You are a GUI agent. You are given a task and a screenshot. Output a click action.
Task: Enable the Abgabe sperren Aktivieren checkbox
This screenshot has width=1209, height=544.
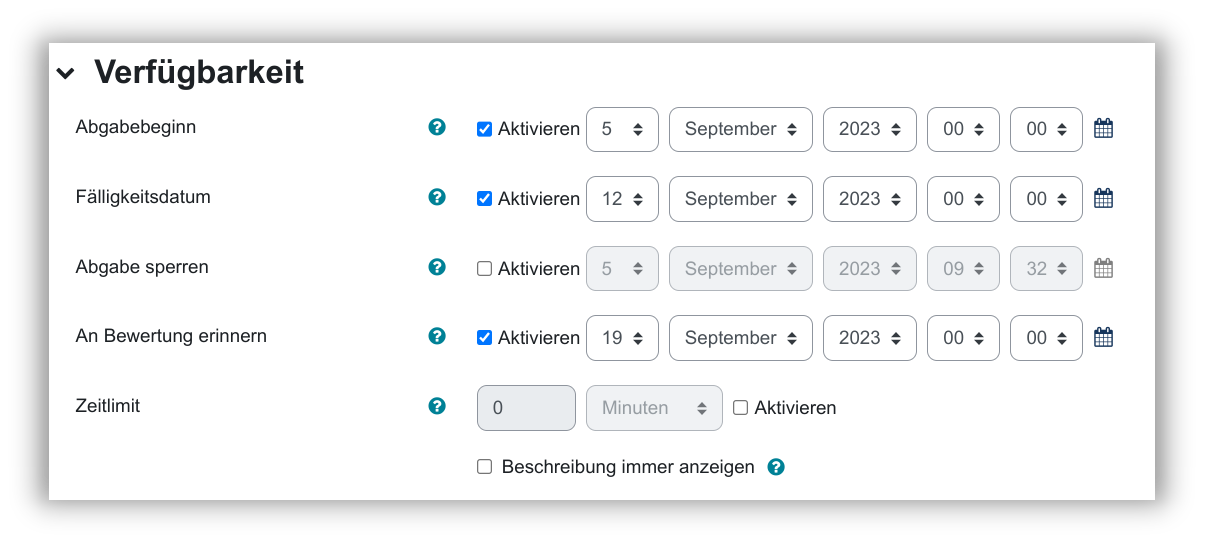[x=485, y=269]
